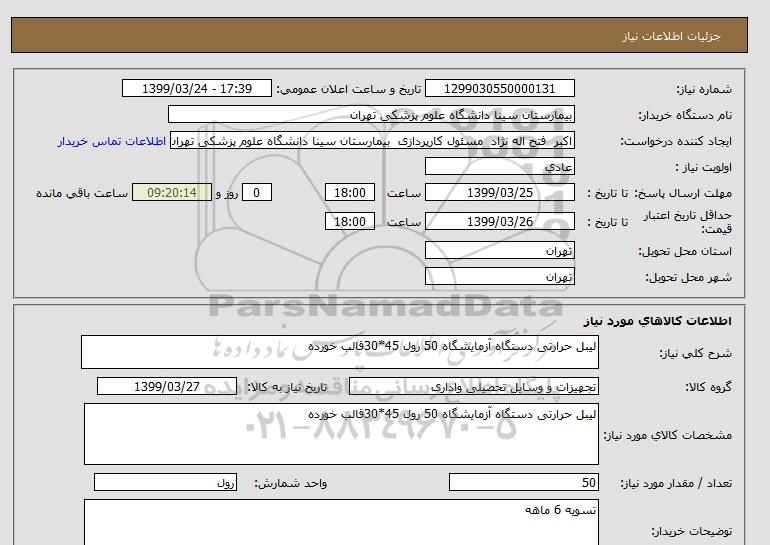Click the buyer organization name field
The width and height of the screenshot is (770, 545).
(371, 114)
